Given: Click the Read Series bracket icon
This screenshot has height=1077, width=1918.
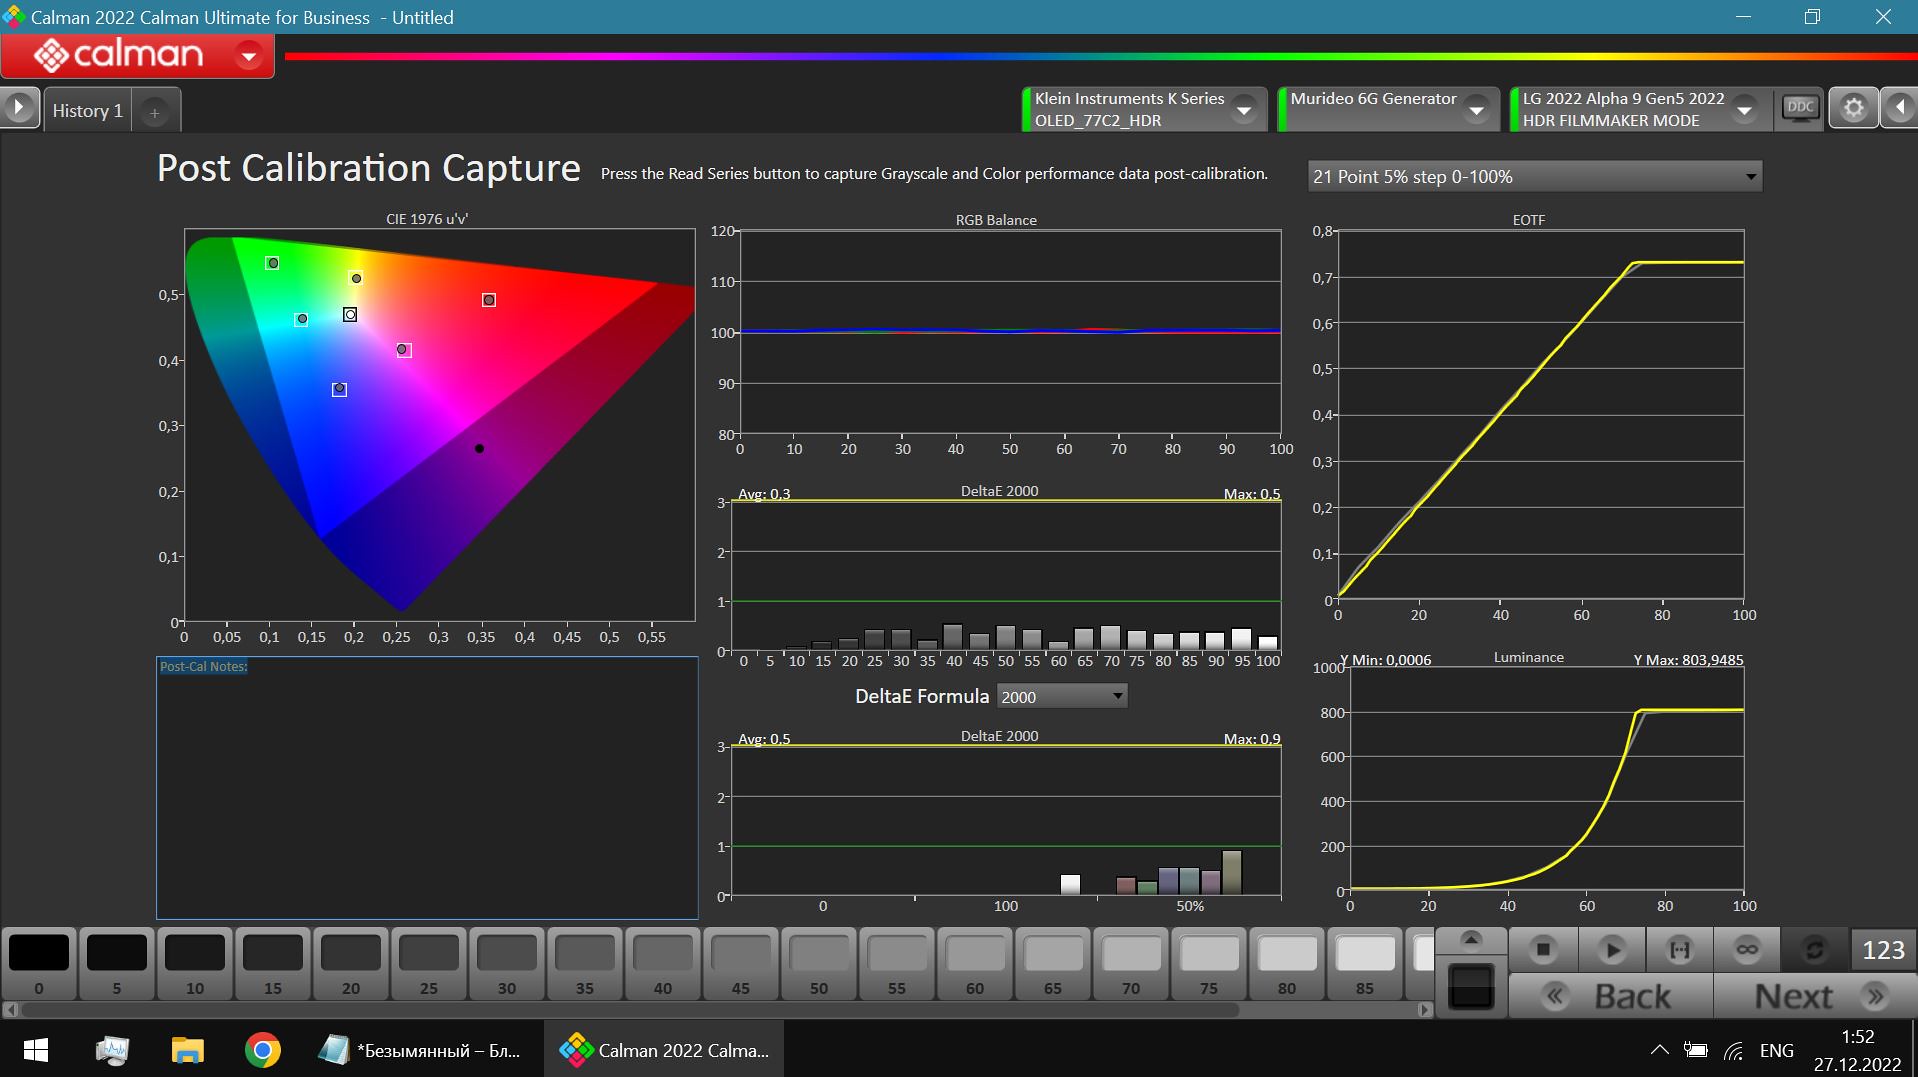Looking at the screenshot, I should 1680,950.
